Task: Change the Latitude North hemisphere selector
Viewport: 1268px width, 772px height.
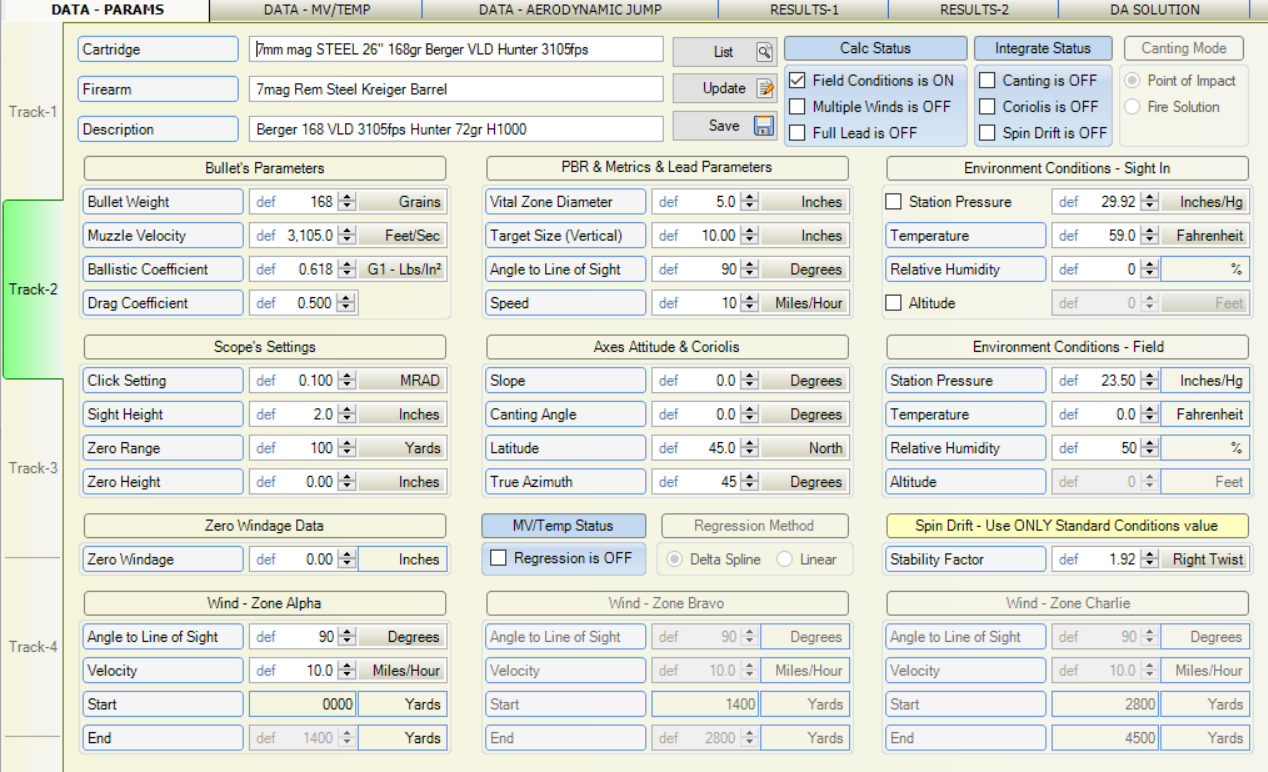Action: tap(805, 448)
